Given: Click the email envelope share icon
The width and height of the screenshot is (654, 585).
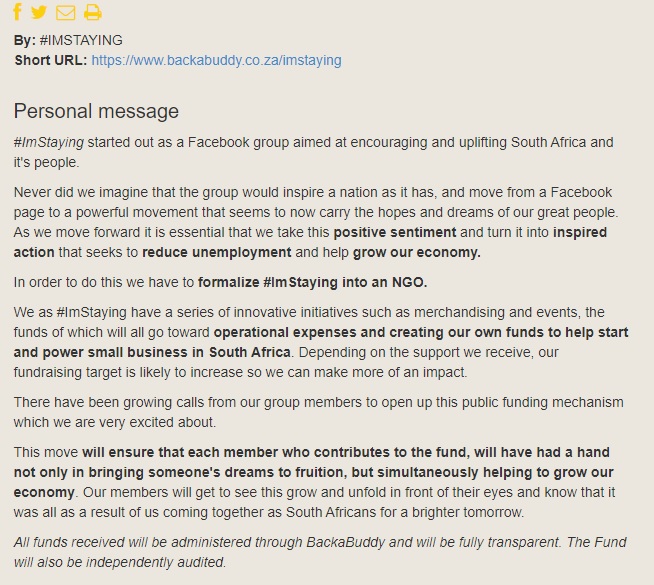Looking at the screenshot, I should tap(65, 13).
